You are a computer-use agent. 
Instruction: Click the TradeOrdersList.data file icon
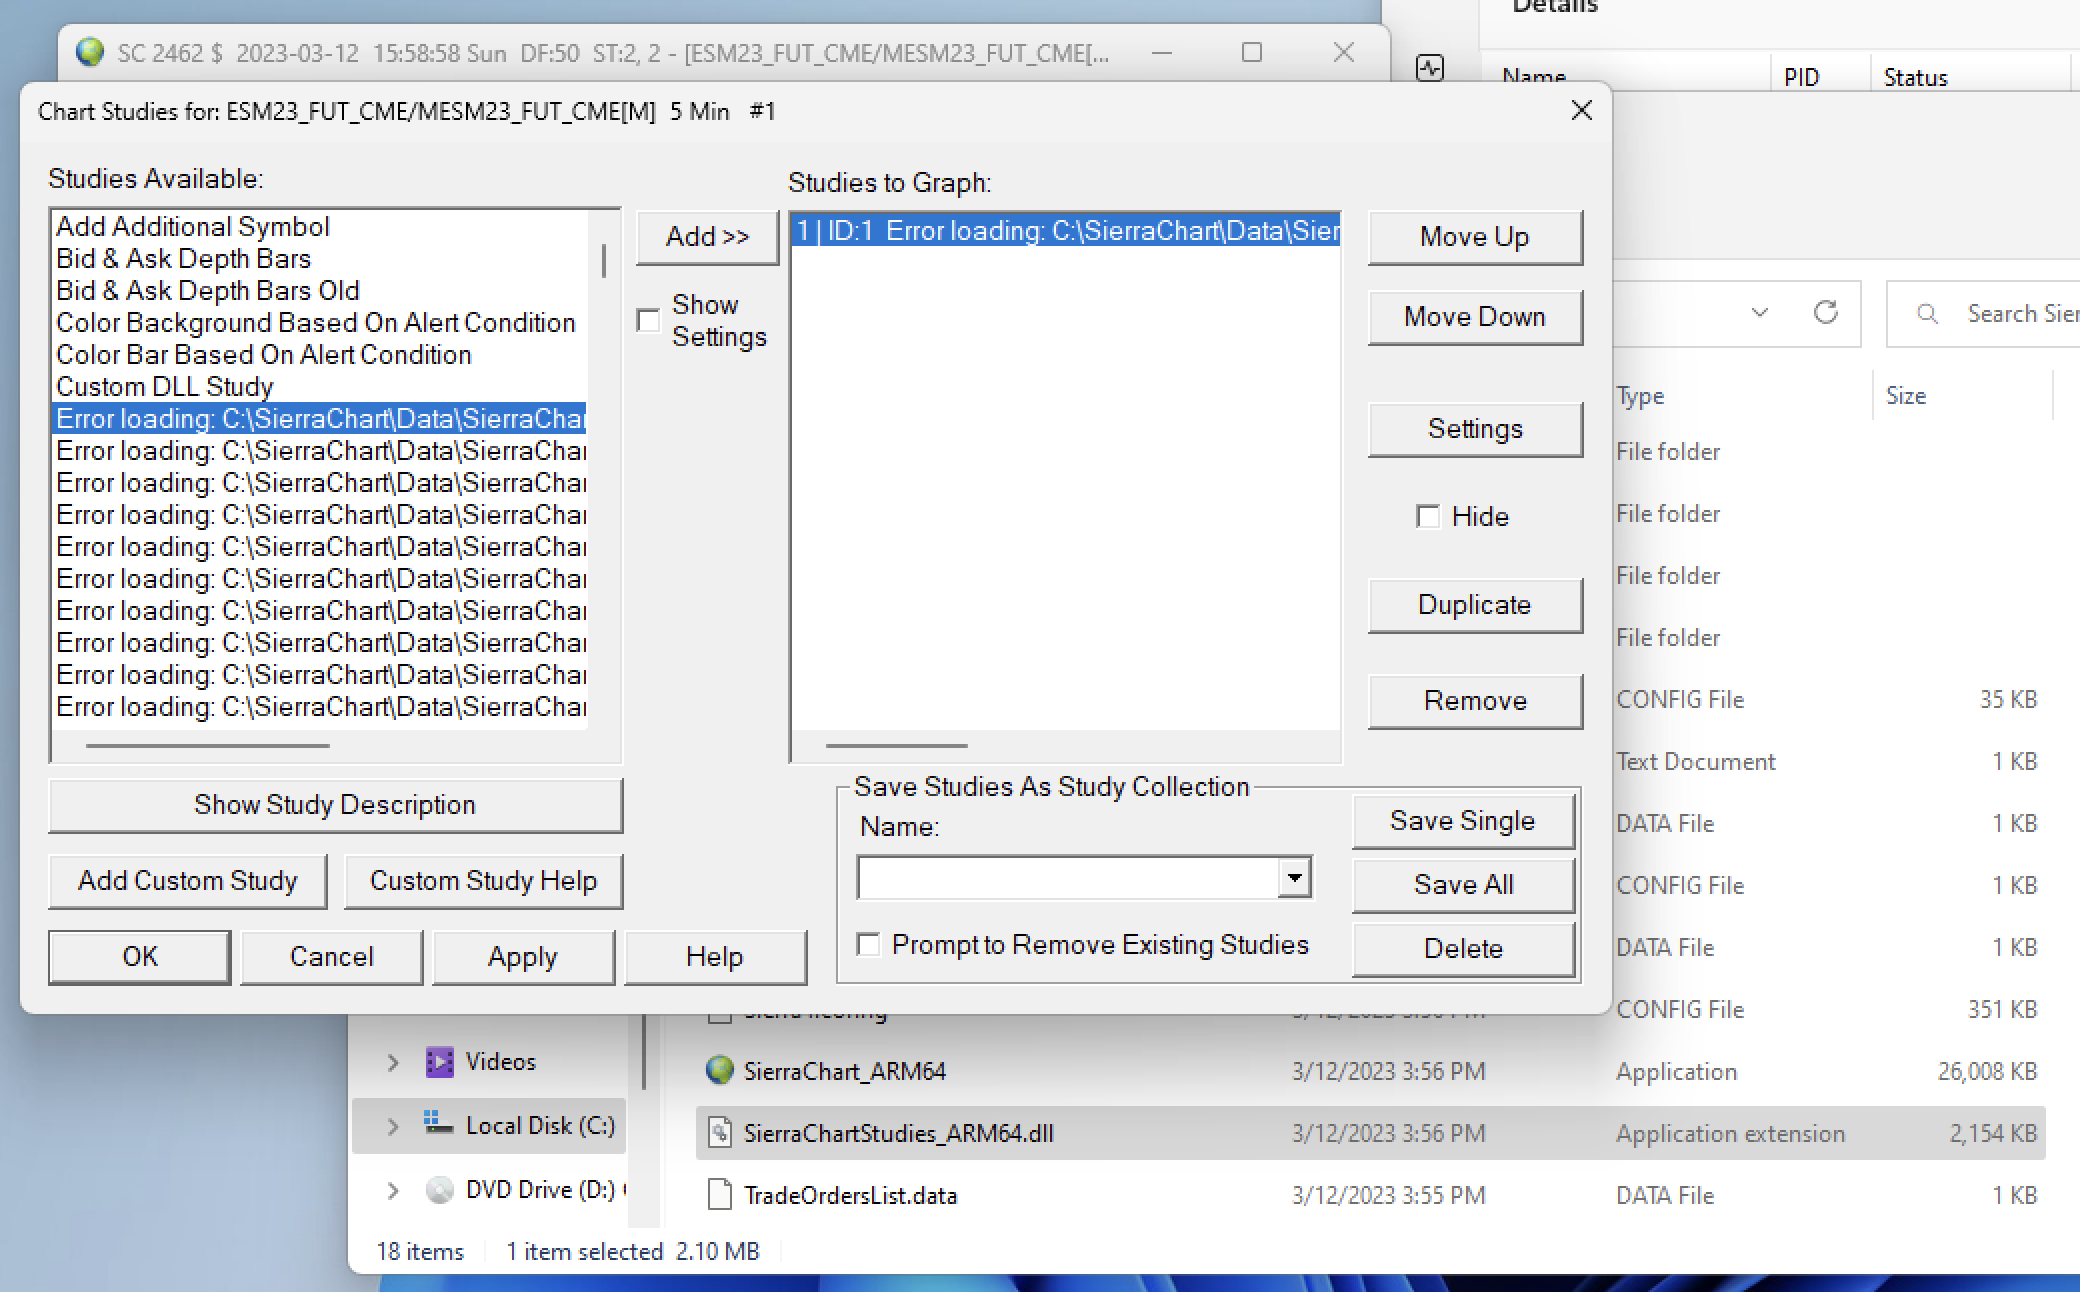pos(719,1195)
